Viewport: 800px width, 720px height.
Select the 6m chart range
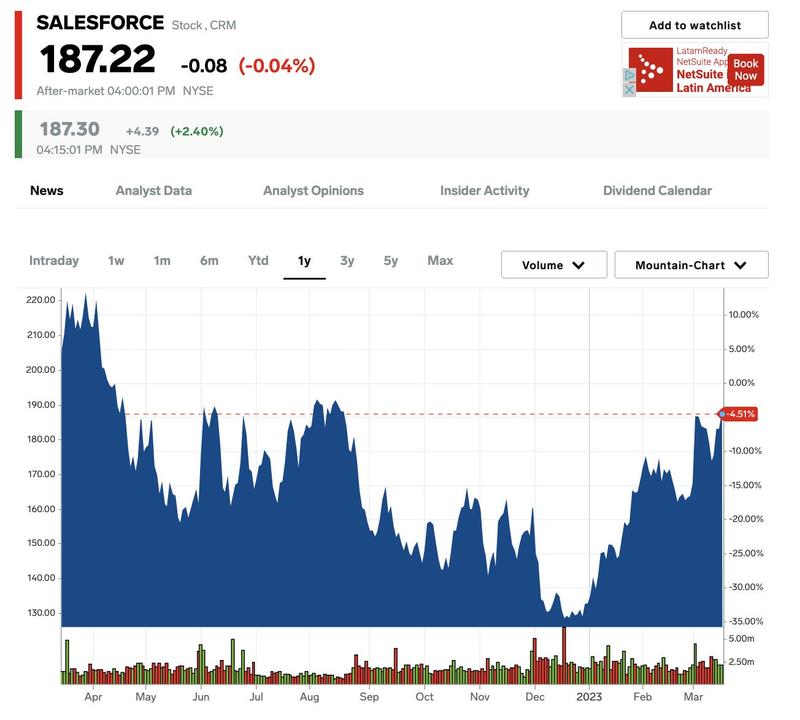point(209,261)
